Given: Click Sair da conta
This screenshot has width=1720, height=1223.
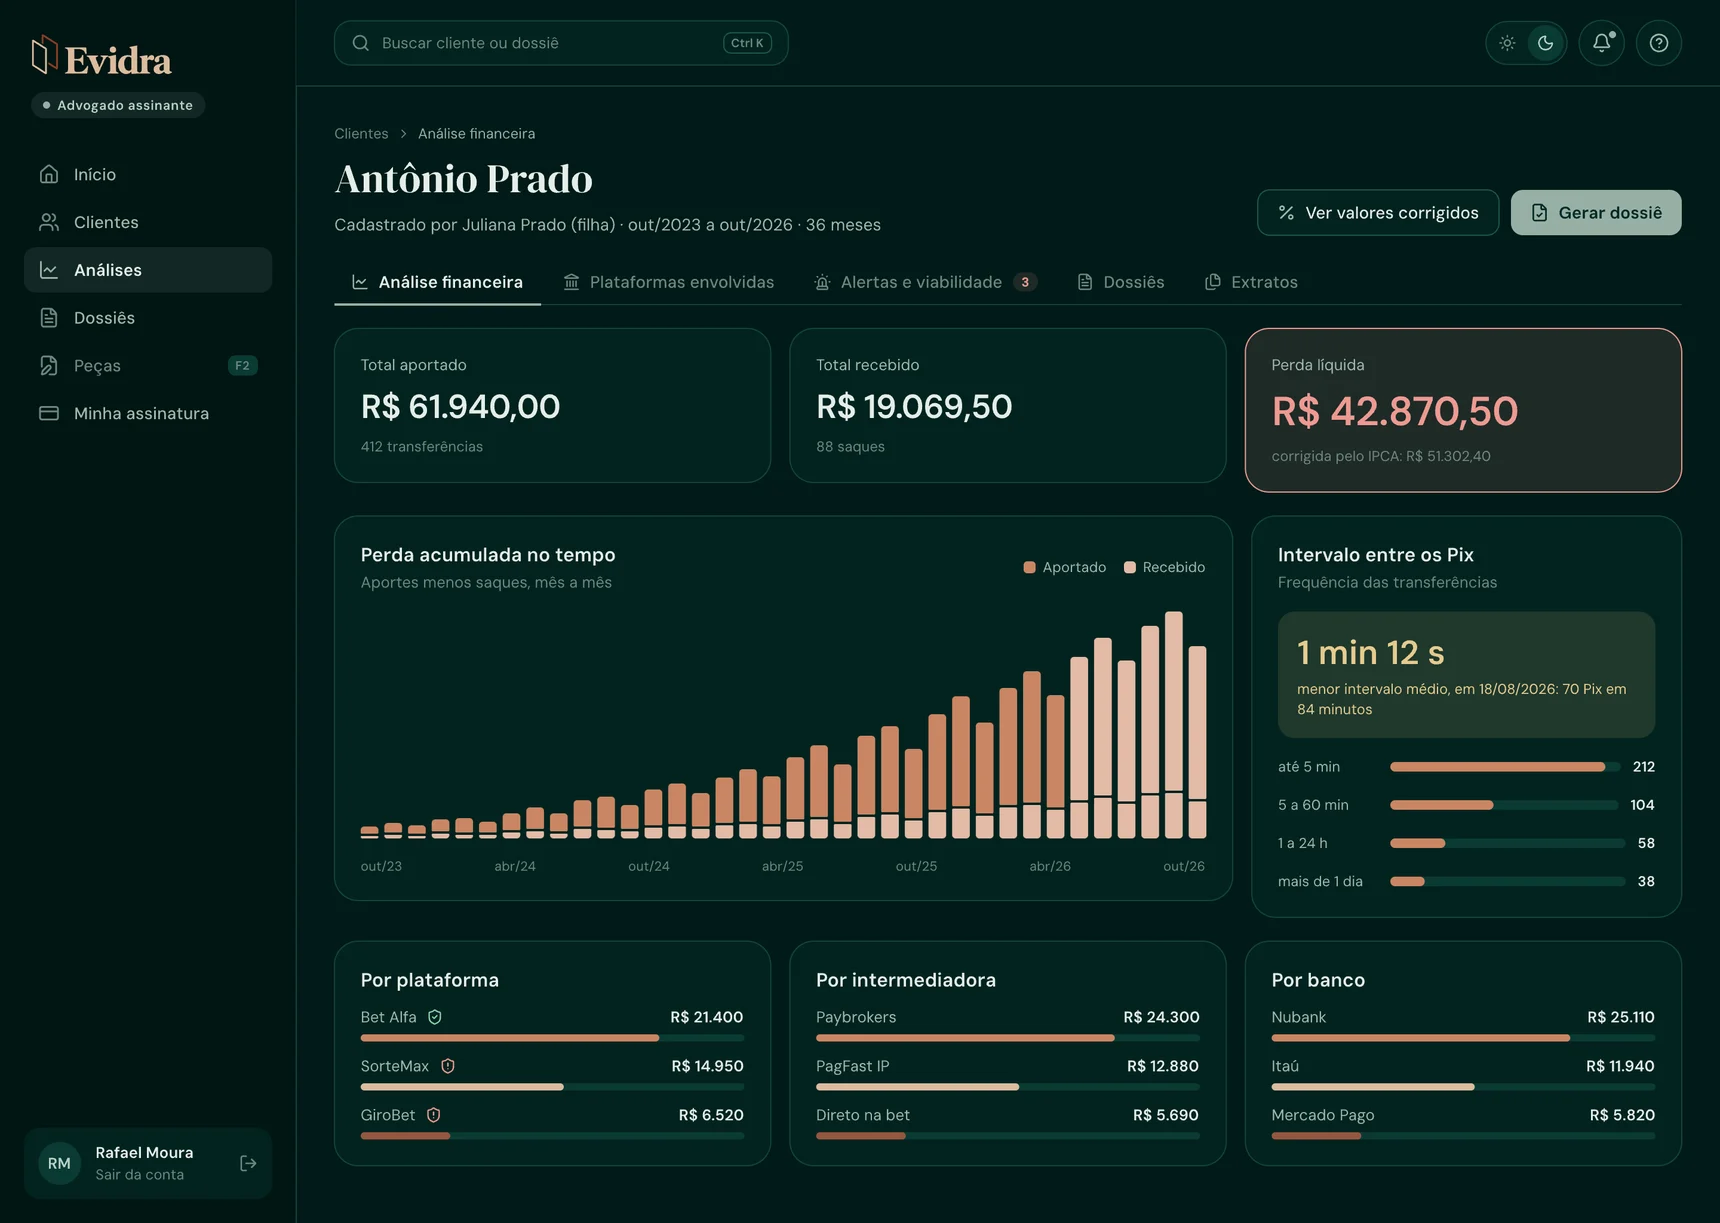Looking at the screenshot, I should pyautogui.click(x=139, y=1175).
